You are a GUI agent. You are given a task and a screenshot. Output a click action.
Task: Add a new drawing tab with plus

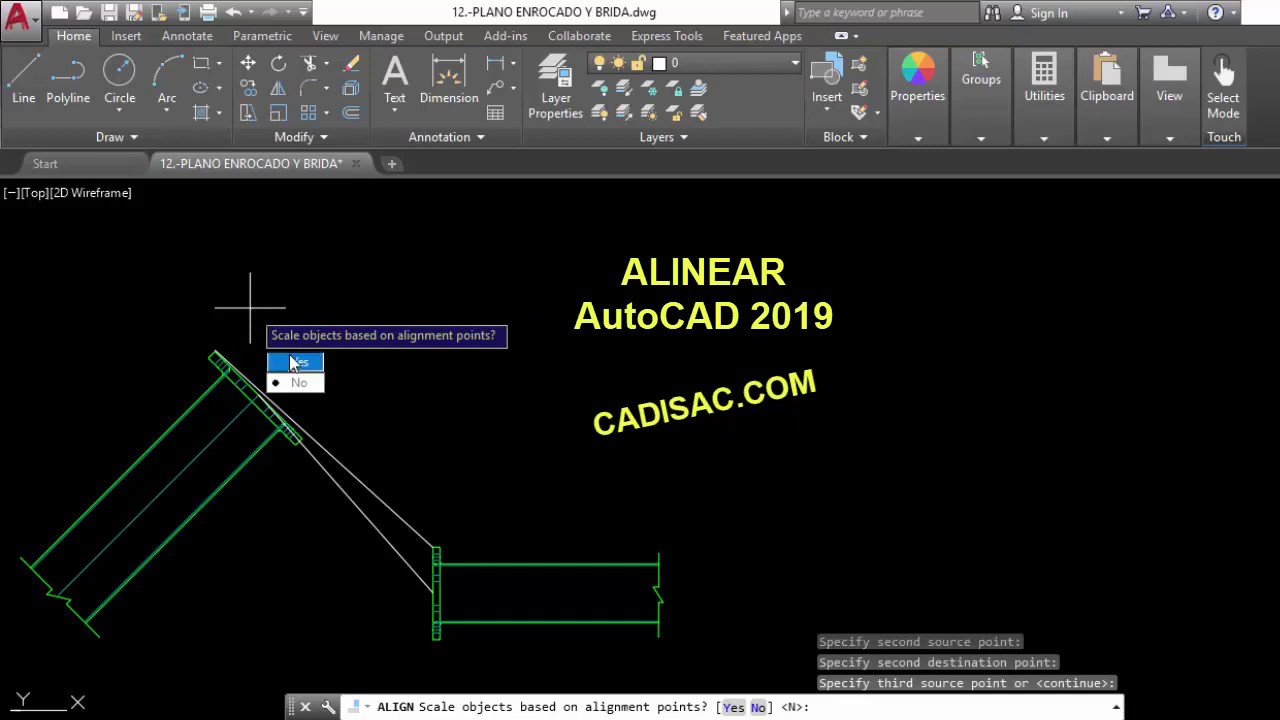click(392, 164)
